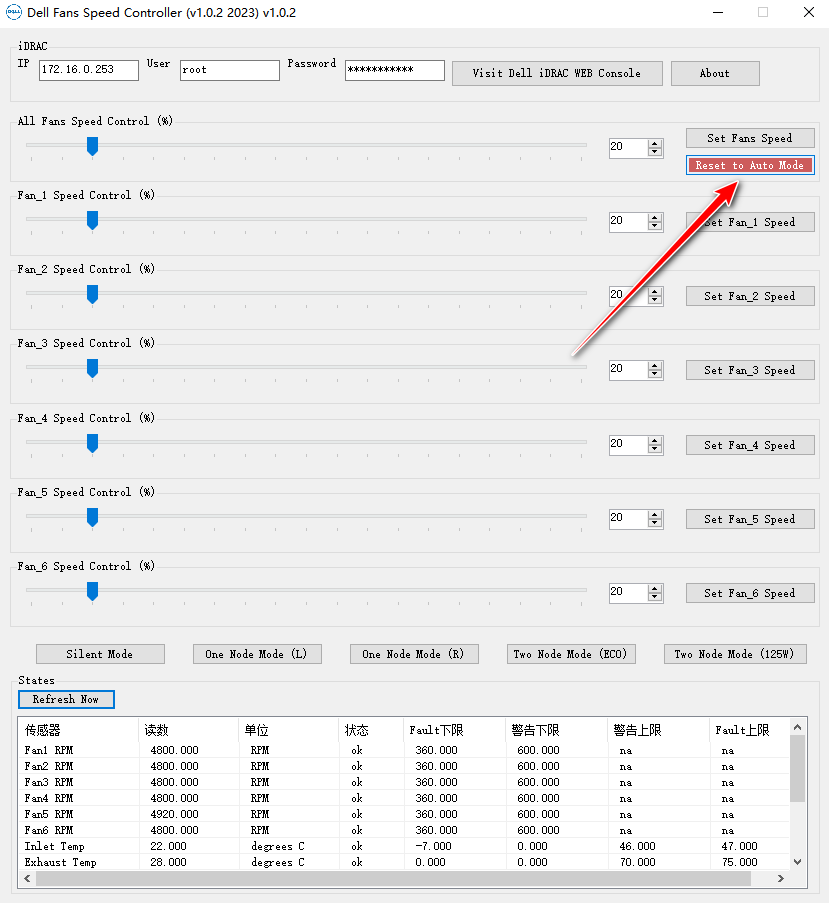Decrease Fan_4 speed with down arrow

655,449
